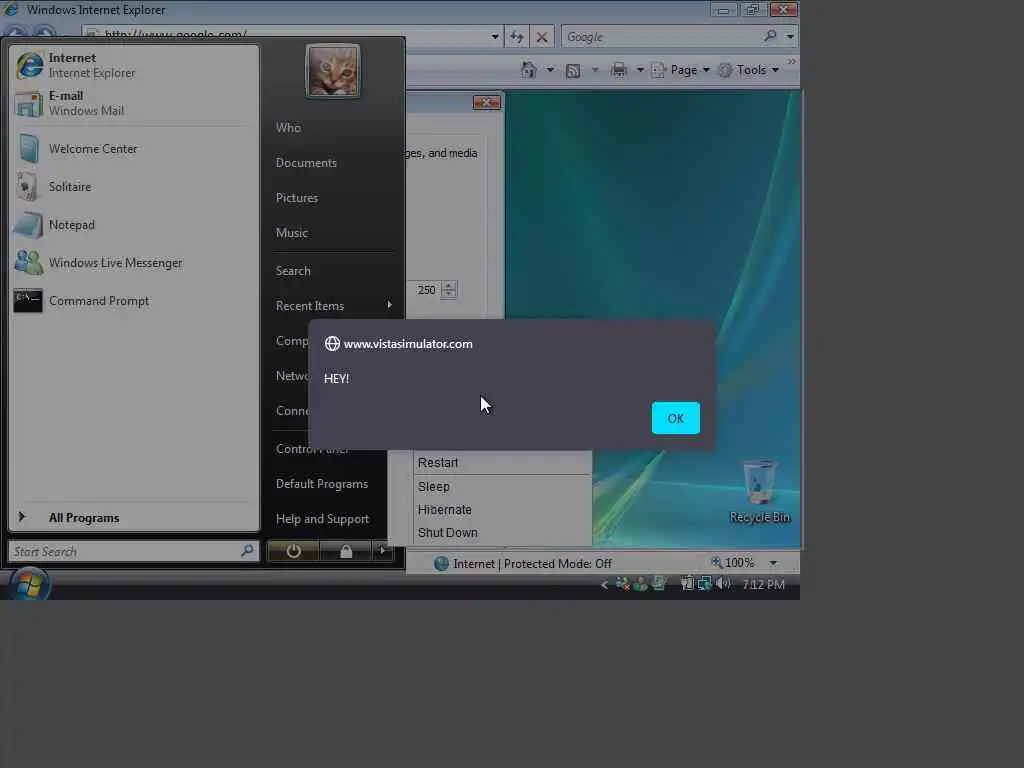Open the Print dropdown arrow
Image resolution: width=1024 pixels, height=768 pixels.
coord(640,70)
